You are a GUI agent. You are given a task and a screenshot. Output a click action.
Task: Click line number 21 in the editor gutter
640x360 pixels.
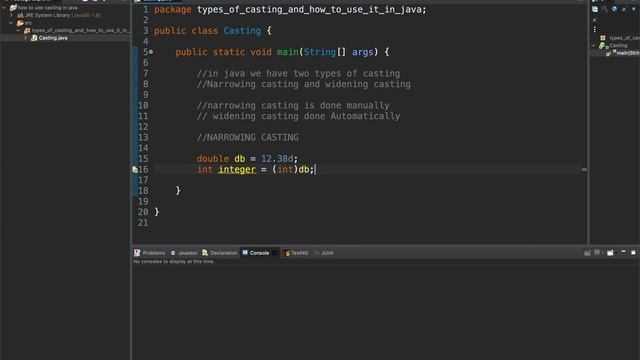point(143,223)
